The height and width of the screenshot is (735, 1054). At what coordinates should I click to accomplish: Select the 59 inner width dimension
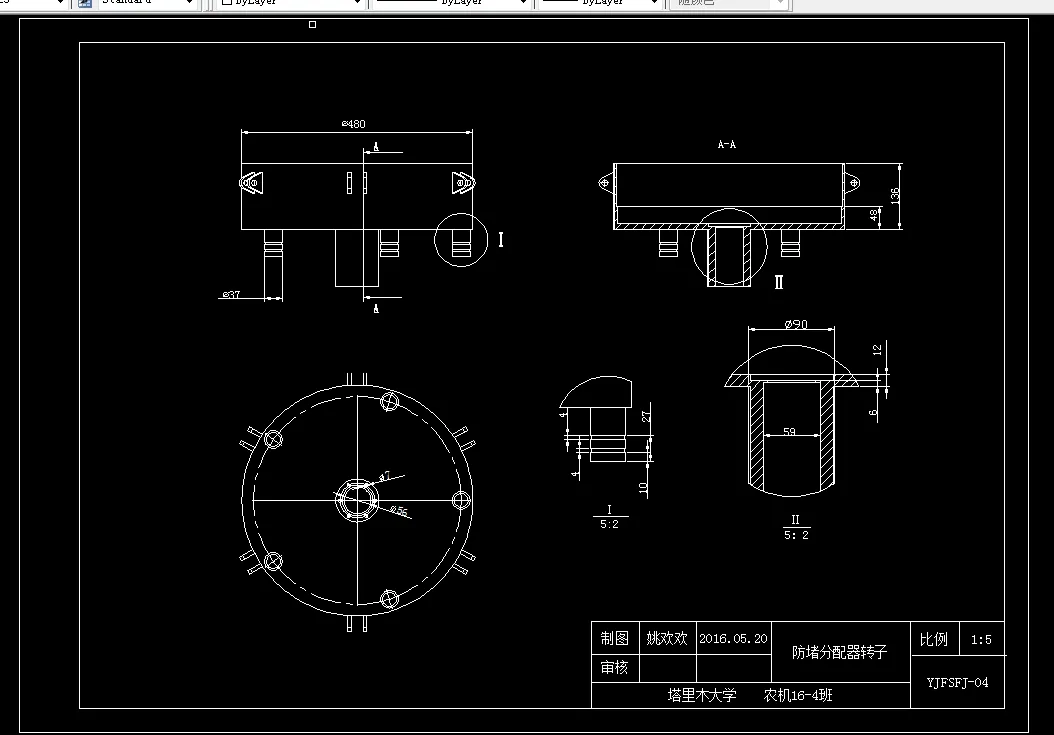point(789,432)
